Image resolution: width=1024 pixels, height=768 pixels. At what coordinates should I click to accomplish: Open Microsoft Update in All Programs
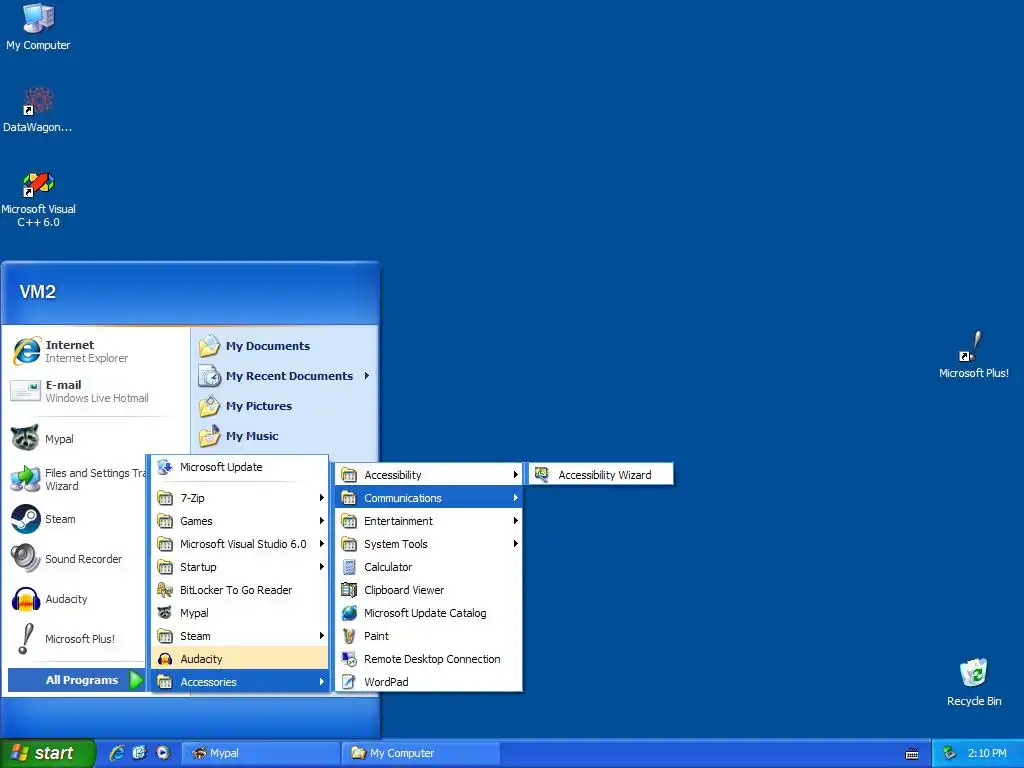coord(240,467)
